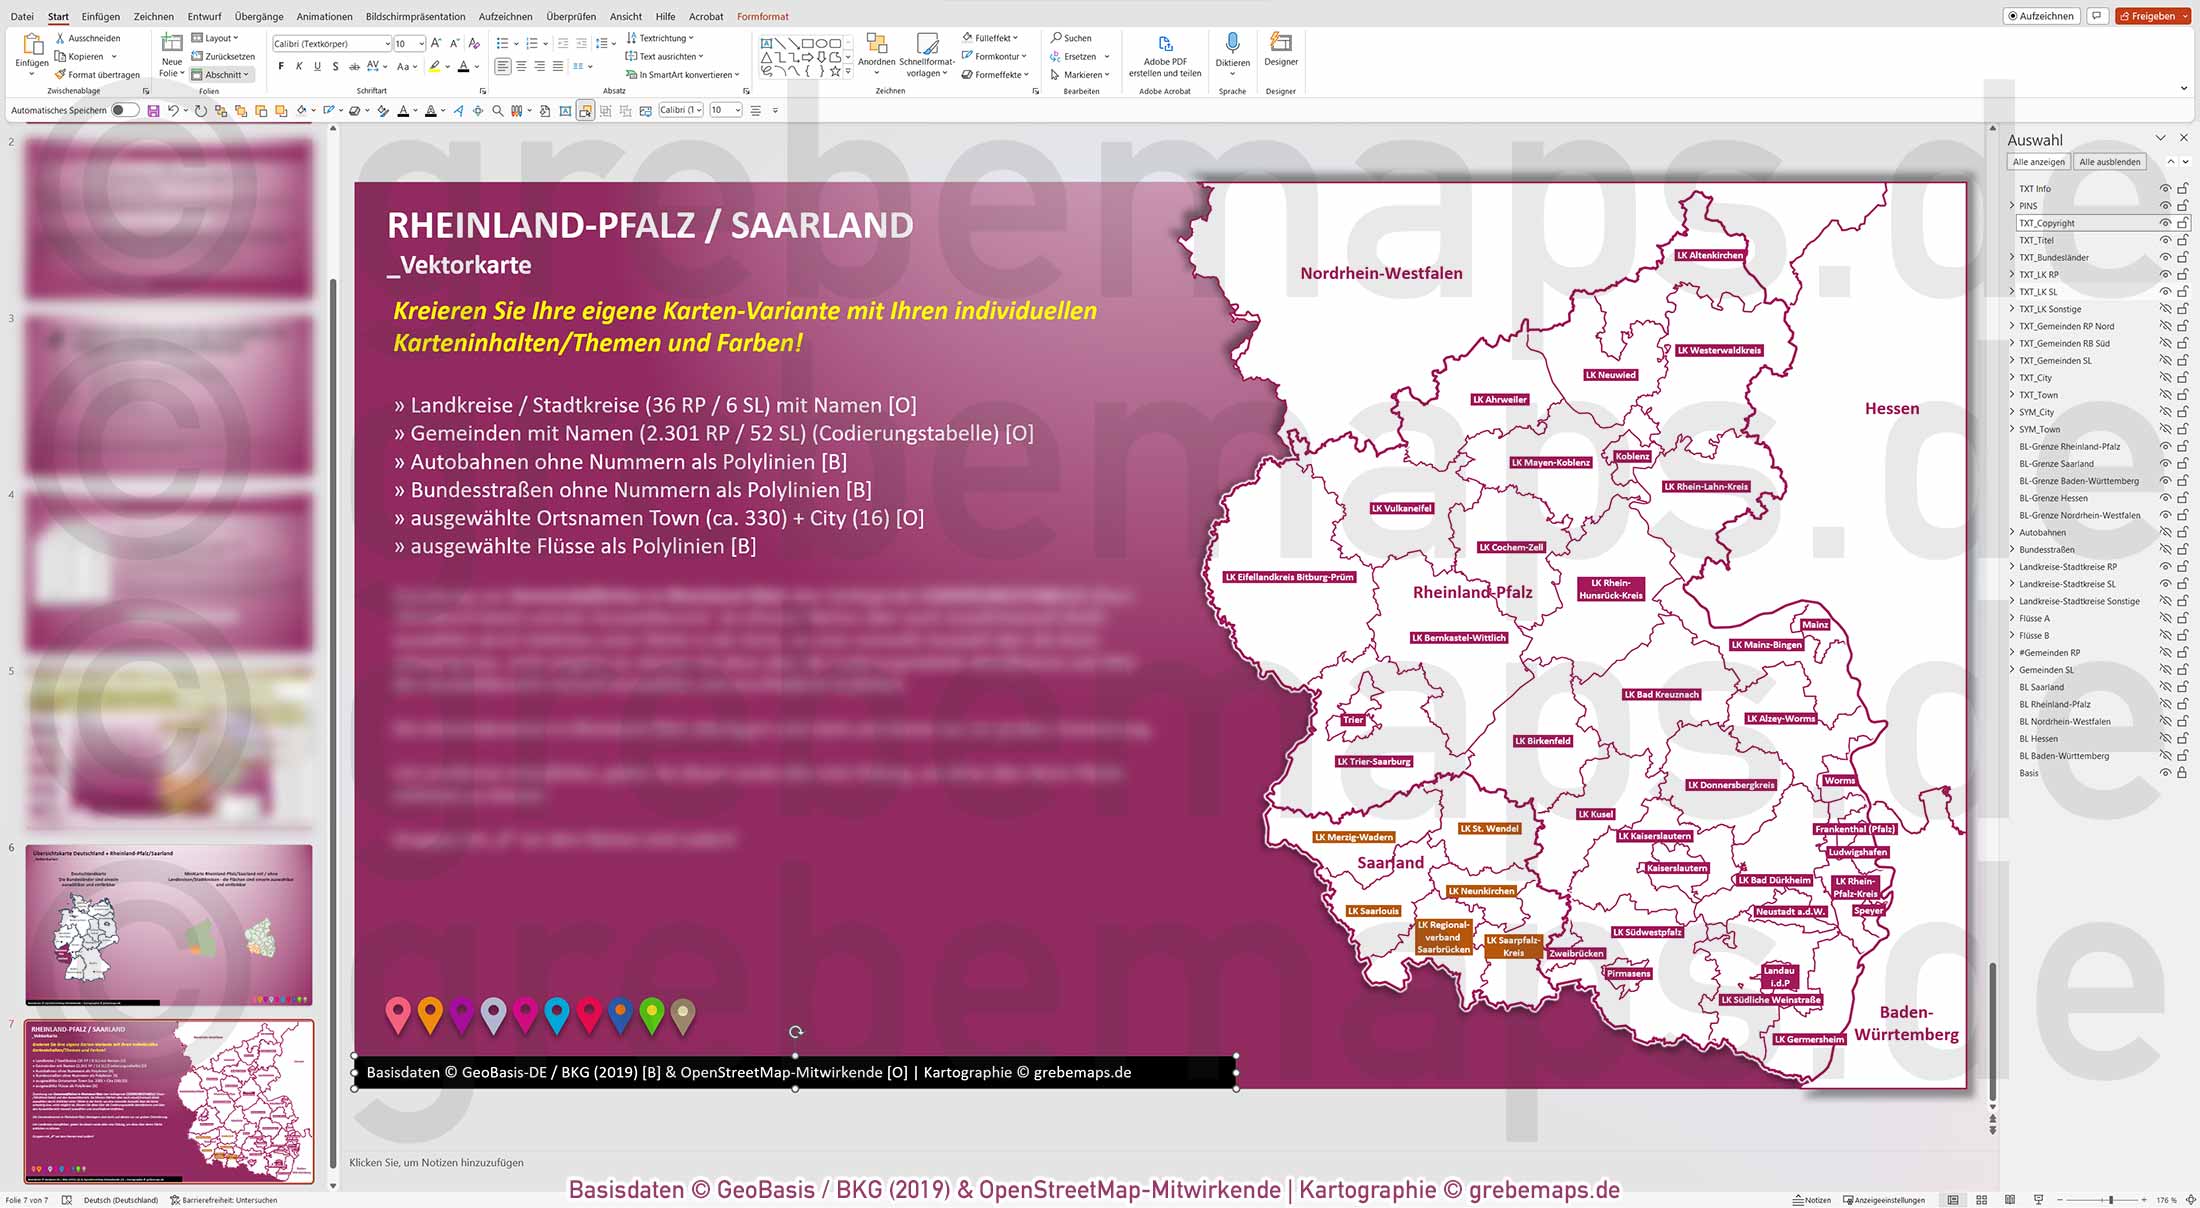The image size is (2200, 1208).
Task: Expand the PINS group in the Auswahl pane
Action: [x=2012, y=205]
